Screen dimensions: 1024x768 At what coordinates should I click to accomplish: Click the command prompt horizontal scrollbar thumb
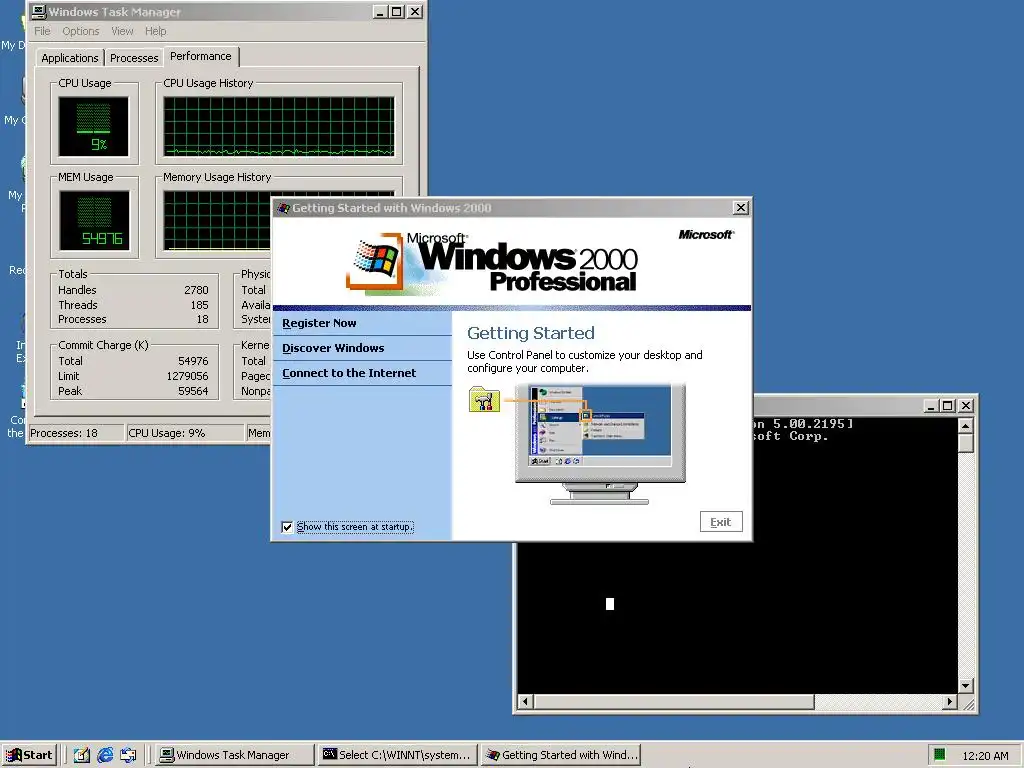(x=673, y=702)
